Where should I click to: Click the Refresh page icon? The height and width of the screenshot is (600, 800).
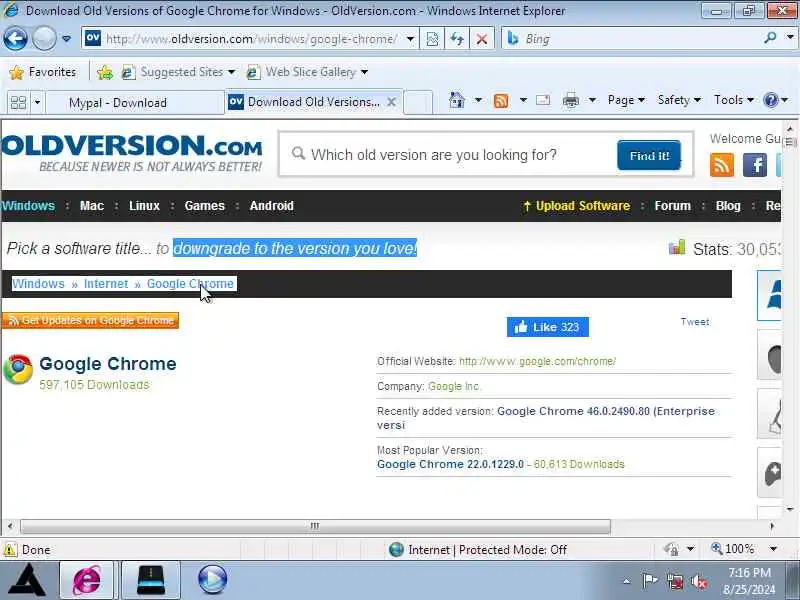tap(457, 39)
